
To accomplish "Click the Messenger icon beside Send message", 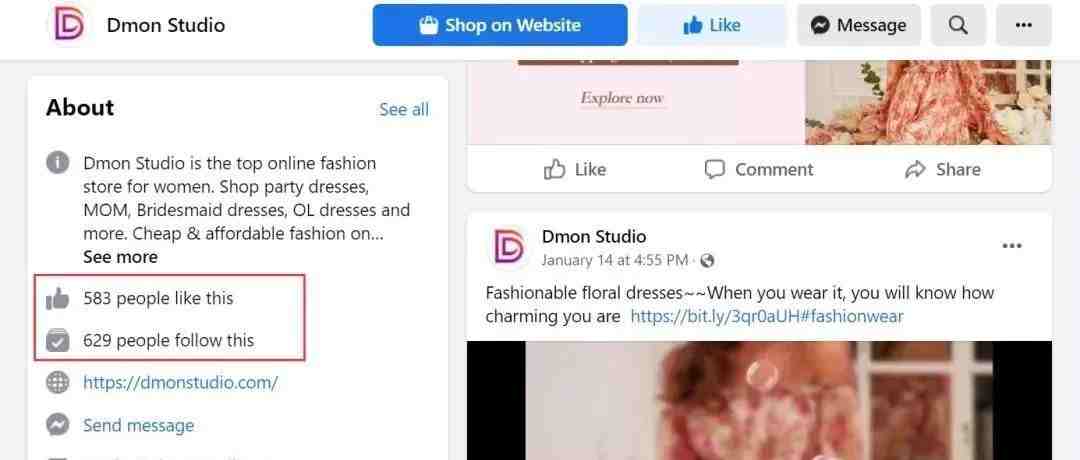I will tap(58, 424).
